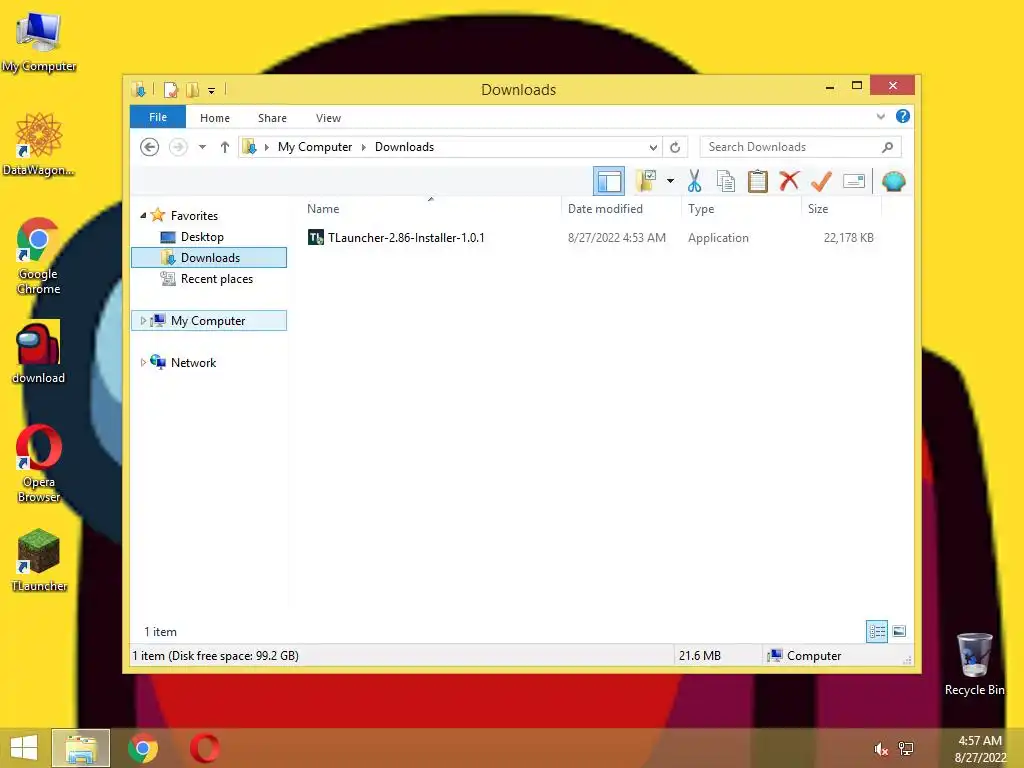Click the Forward navigation arrow

[x=178, y=147]
